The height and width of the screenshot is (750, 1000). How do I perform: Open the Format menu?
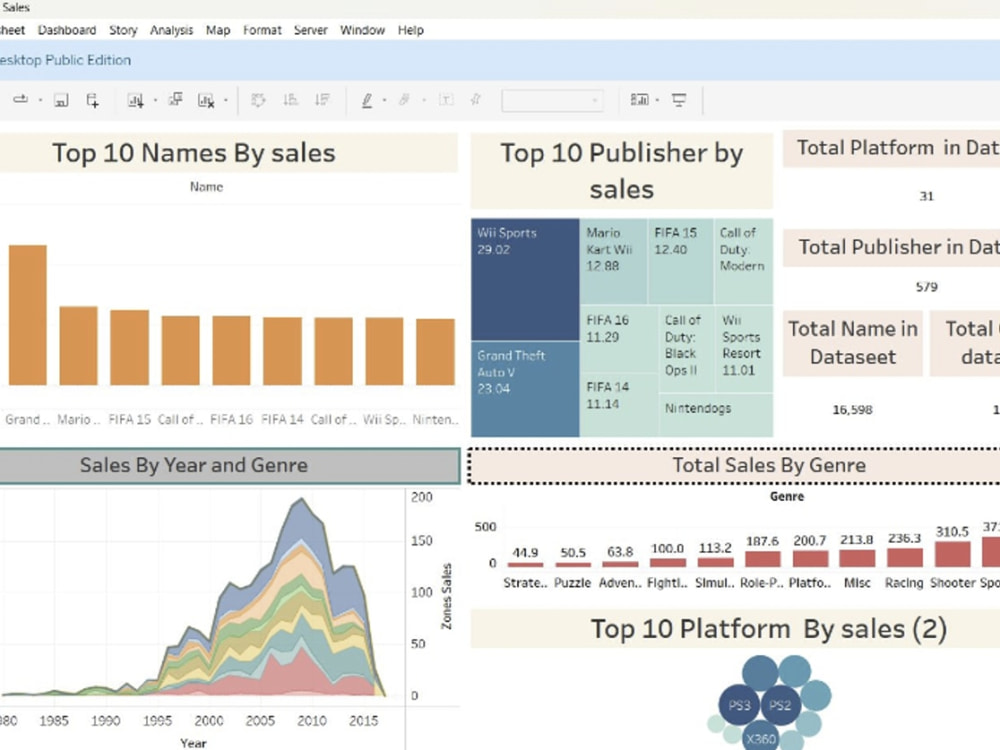[262, 30]
